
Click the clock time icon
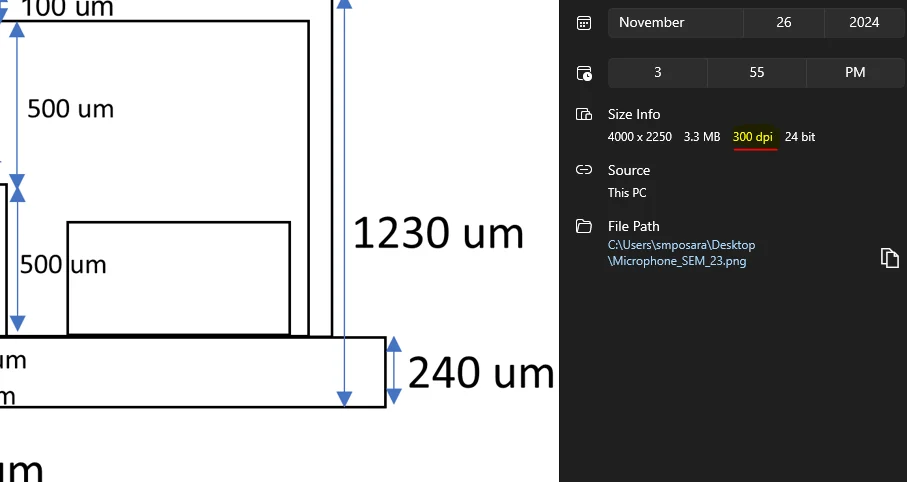tap(584, 73)
